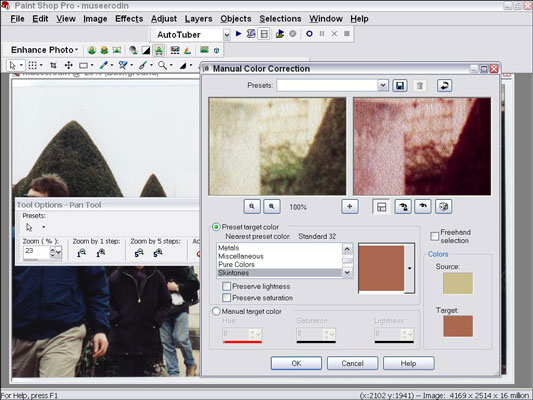
Task: Click the Pause script recording icon
Action: click(x=322, y=34)
